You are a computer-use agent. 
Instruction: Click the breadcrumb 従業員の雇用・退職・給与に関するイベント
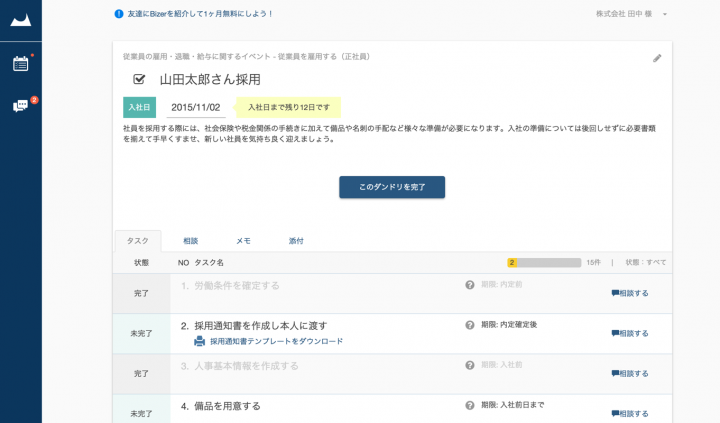197,56
